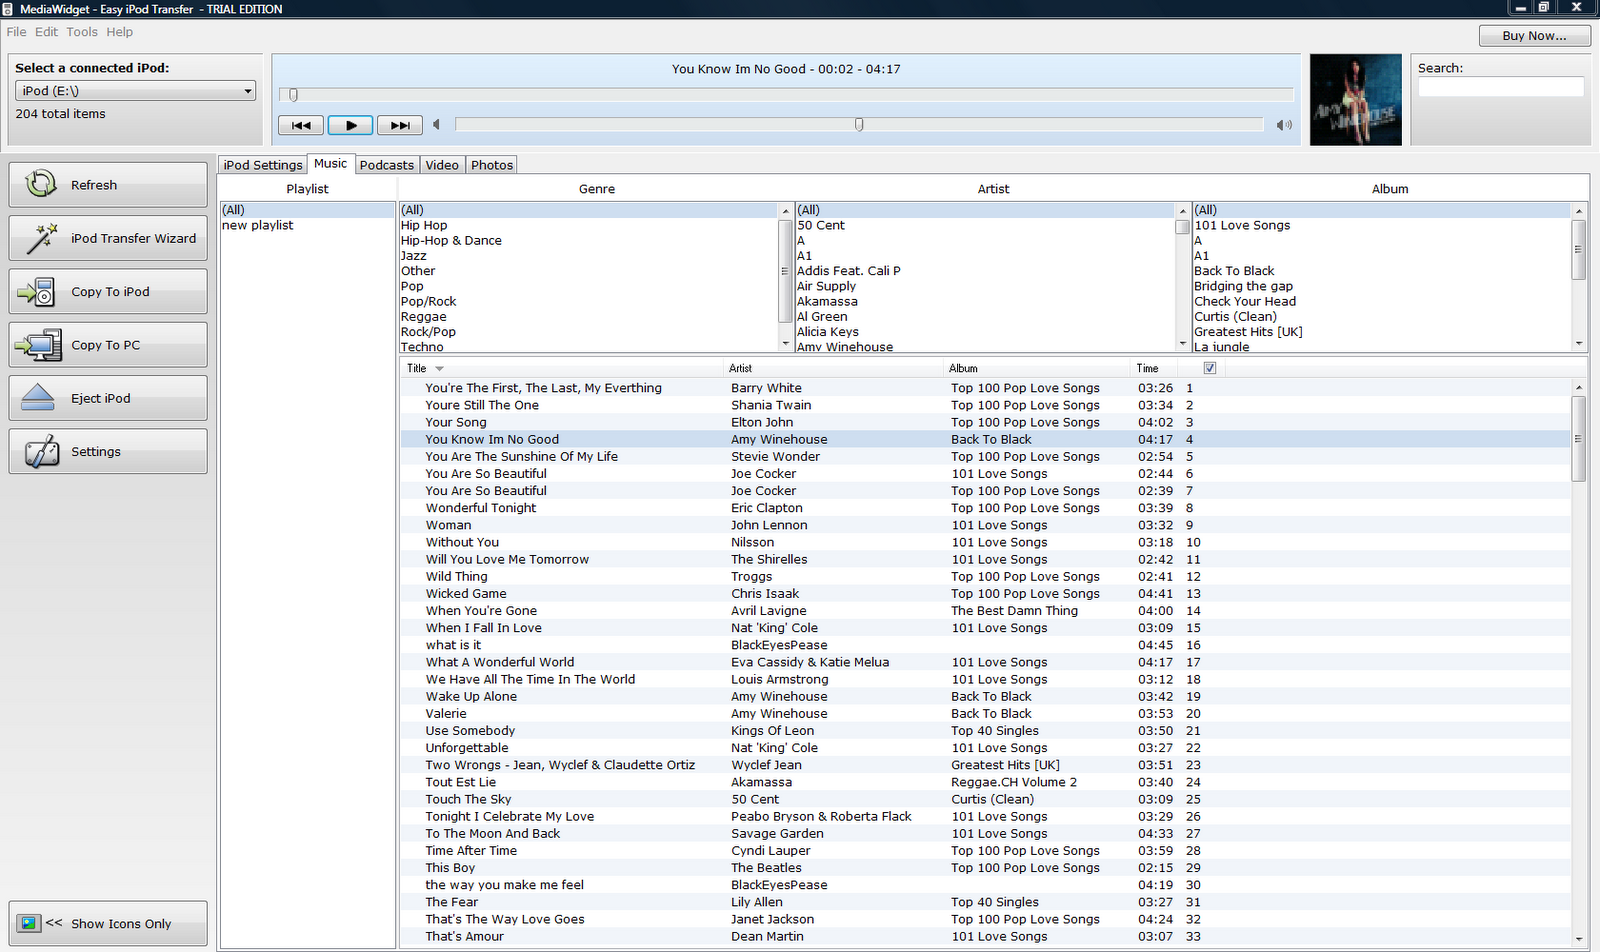Image resolution: width=1600 pixels, height=952 pixels.
Task: Switch to the Photos tab
Action: (x=492, y=165)
